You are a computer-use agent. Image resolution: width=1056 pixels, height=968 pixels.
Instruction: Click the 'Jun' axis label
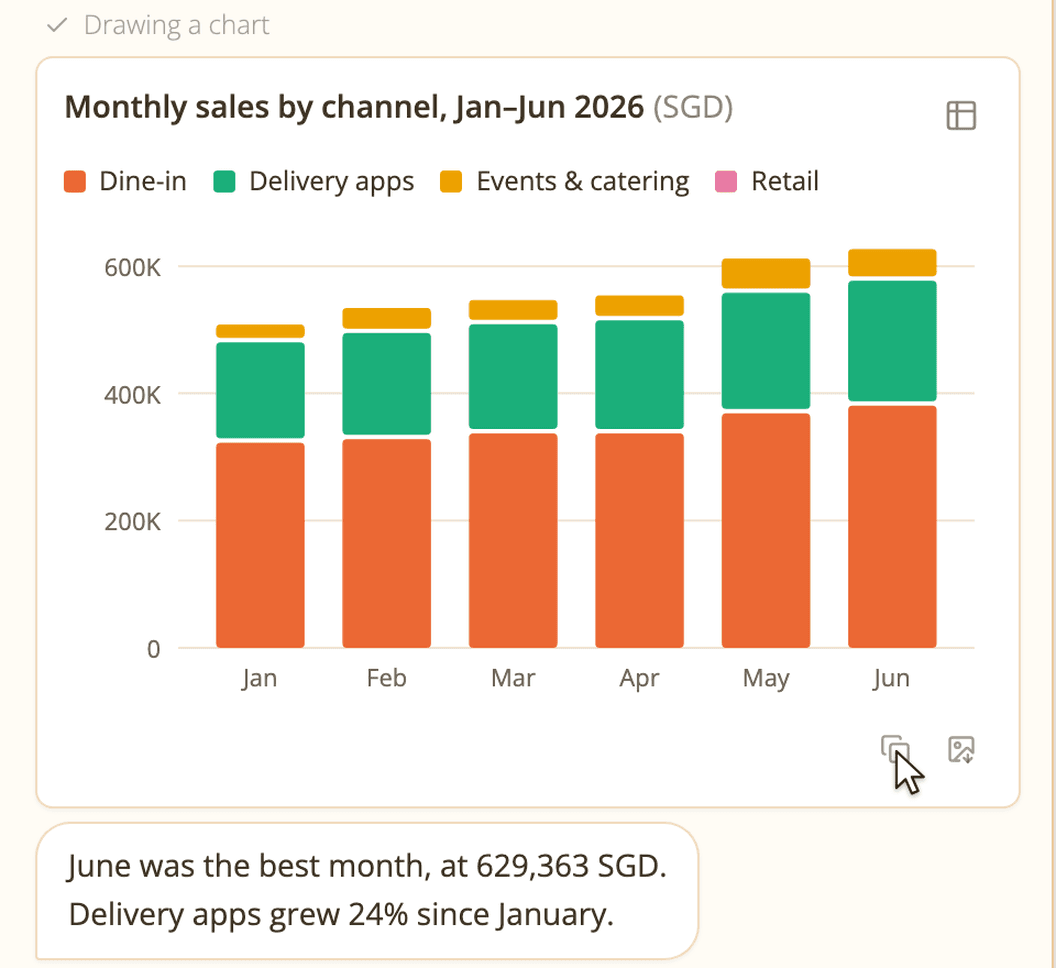coord(892,678)
